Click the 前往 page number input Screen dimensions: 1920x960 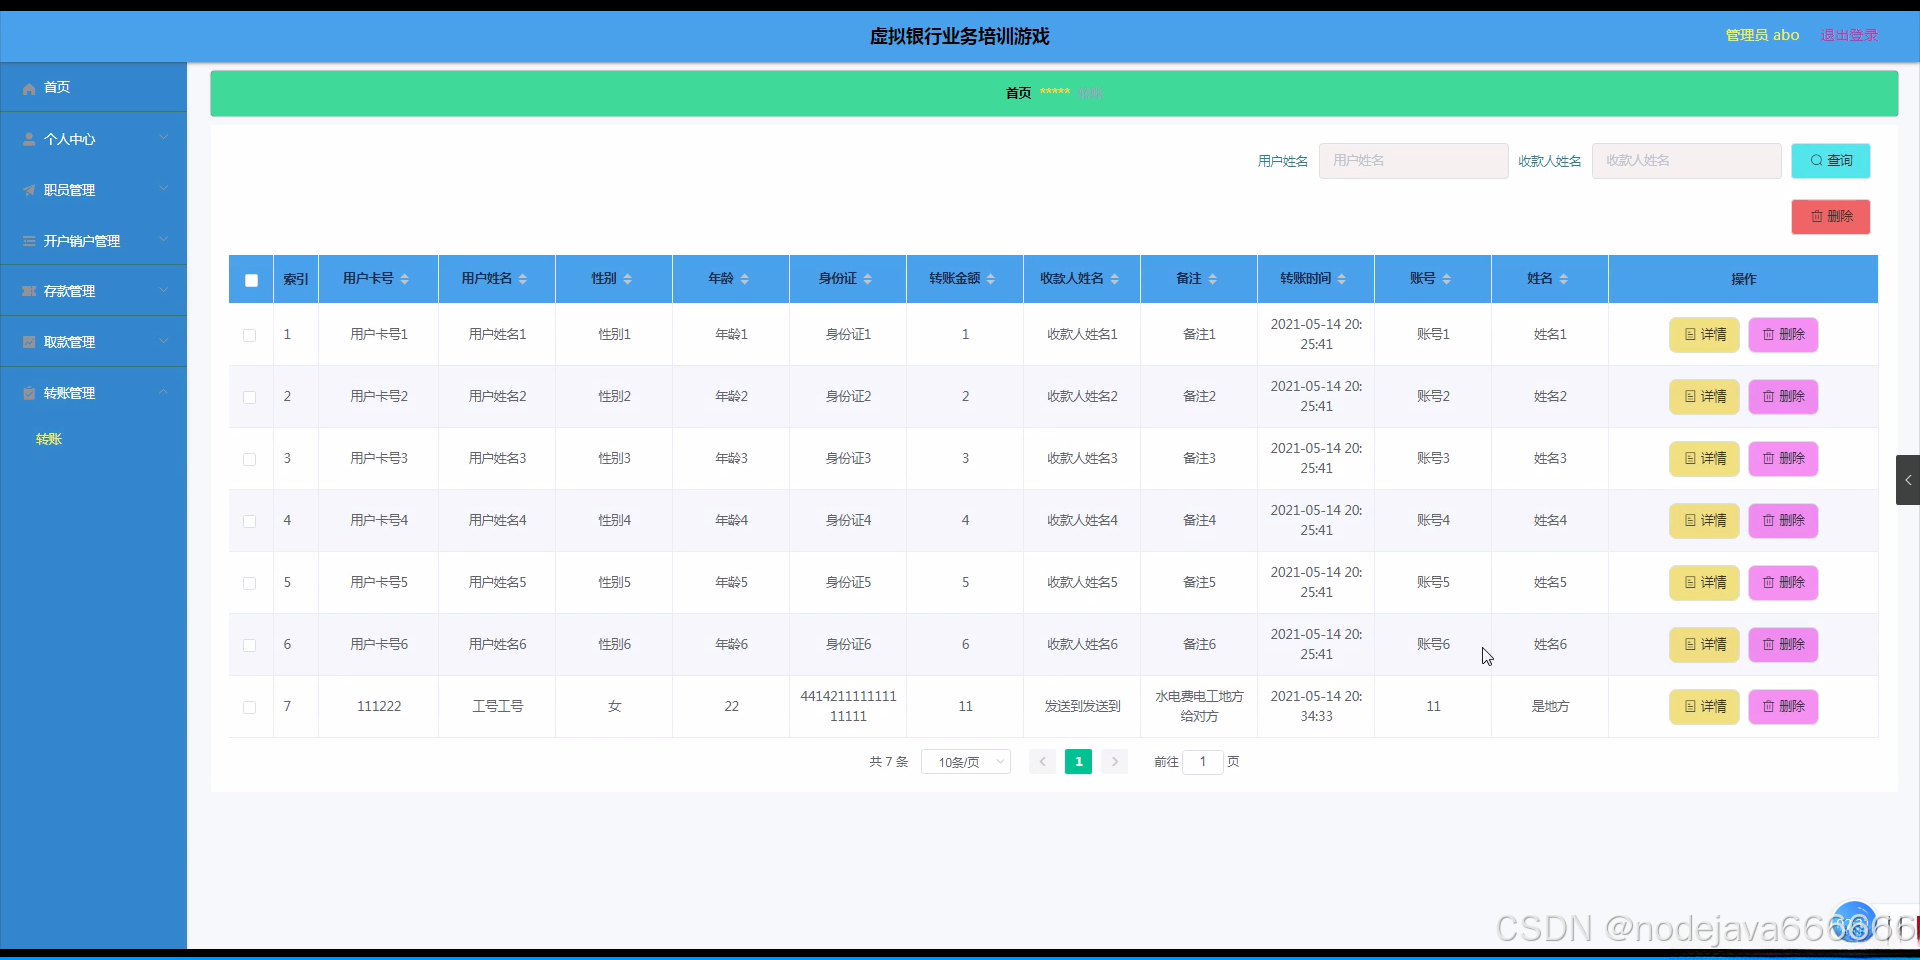tap(1203, 762)
